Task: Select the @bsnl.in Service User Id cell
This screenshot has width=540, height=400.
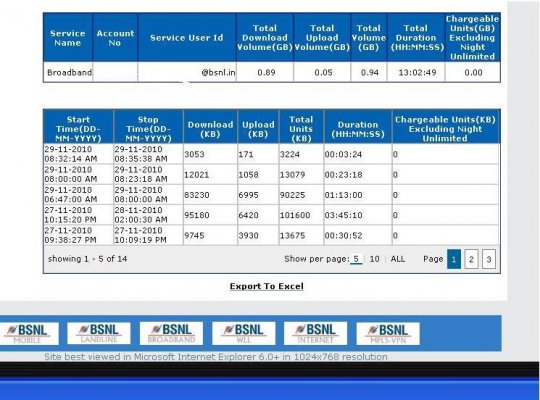Action: [187, 72]
